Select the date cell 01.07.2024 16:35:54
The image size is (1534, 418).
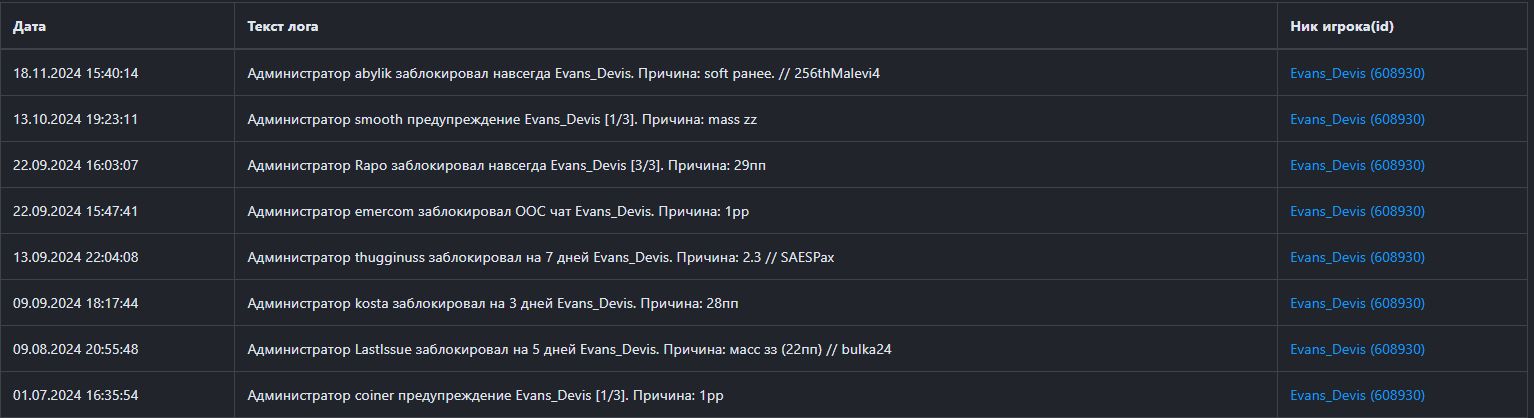[x=76, y=395]
